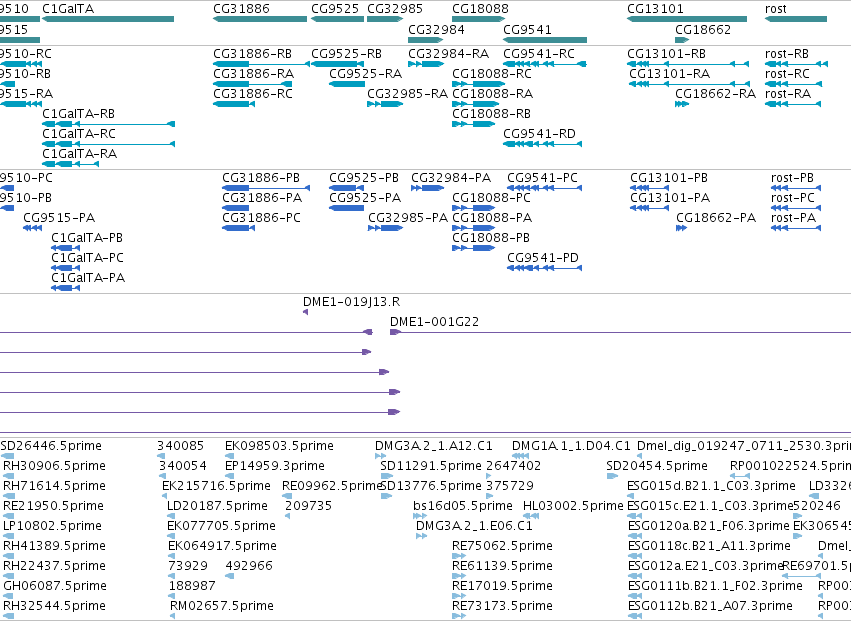Image resolution: width=851 pixels, height=621 pixels.
Task: Click EST RM02657.5prime label
Action: pos(222,606)
